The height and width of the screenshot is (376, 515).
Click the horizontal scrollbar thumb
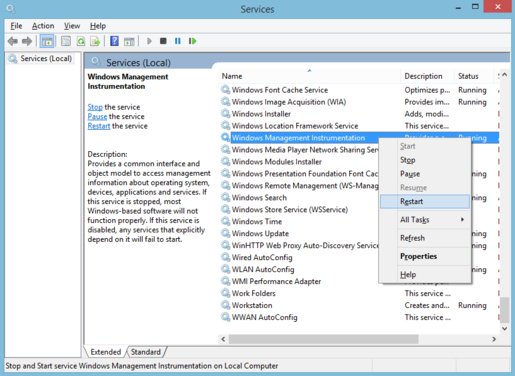(323, 339)
